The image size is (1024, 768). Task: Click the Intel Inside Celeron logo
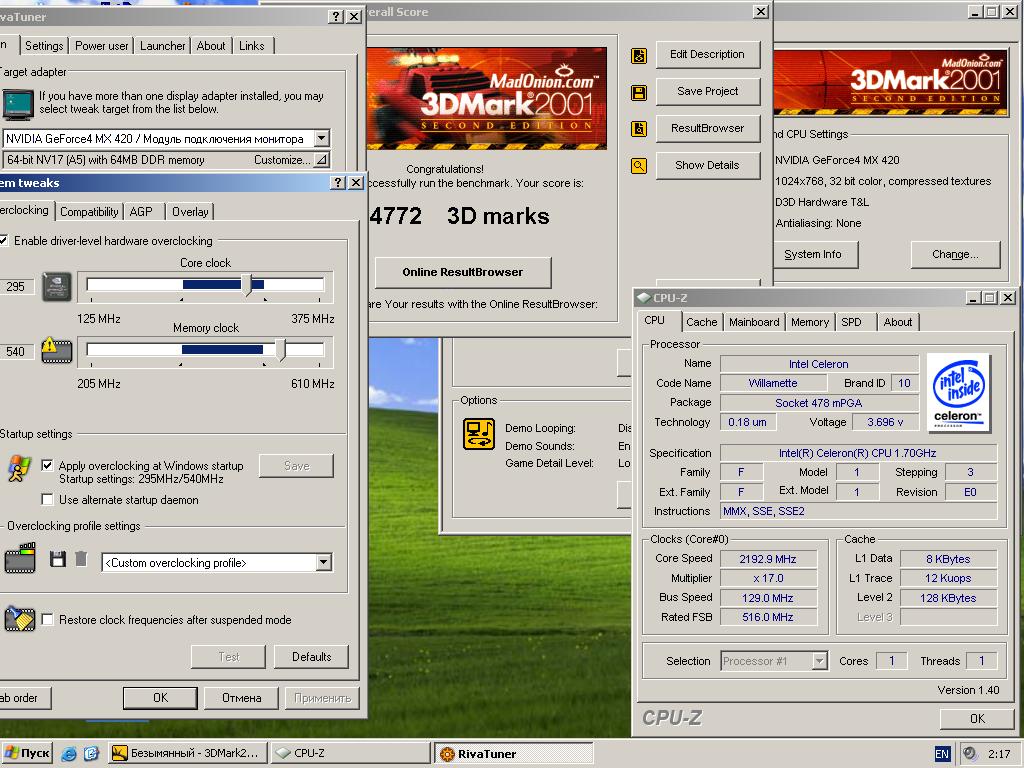click(x=958, y=393)
